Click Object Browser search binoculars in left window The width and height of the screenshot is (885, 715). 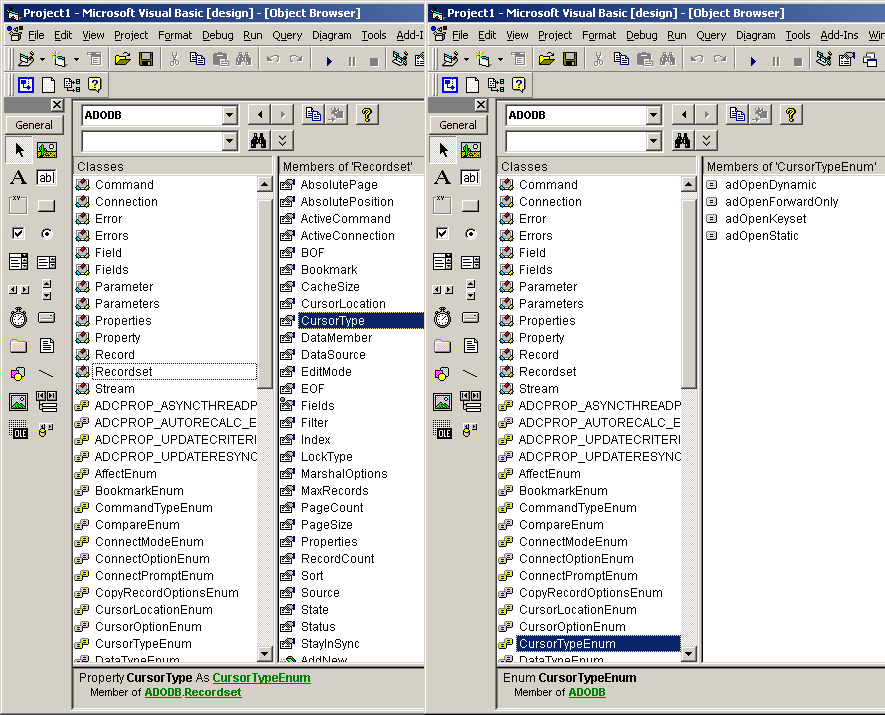[x=259, y=141]
